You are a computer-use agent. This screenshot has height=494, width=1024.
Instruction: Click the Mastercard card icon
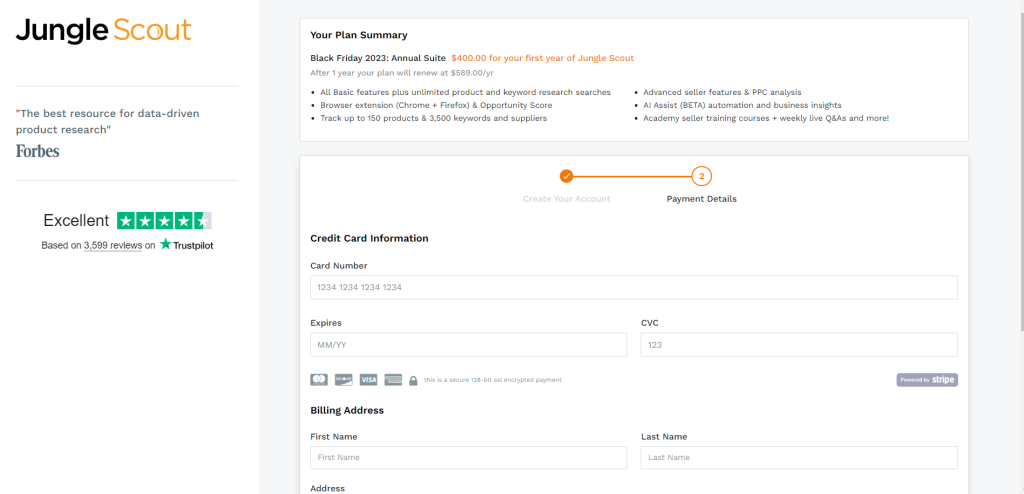pyautogui.click(x=319, y=380)
